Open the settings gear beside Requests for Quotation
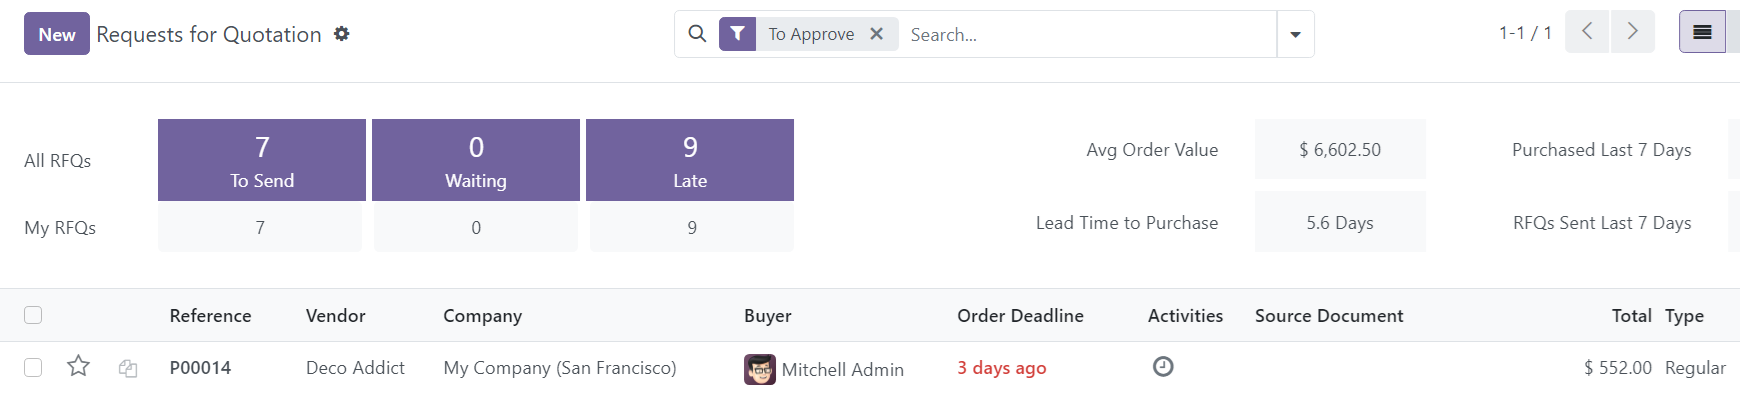This screenshot has height=396, width=1740. [342, 34]
